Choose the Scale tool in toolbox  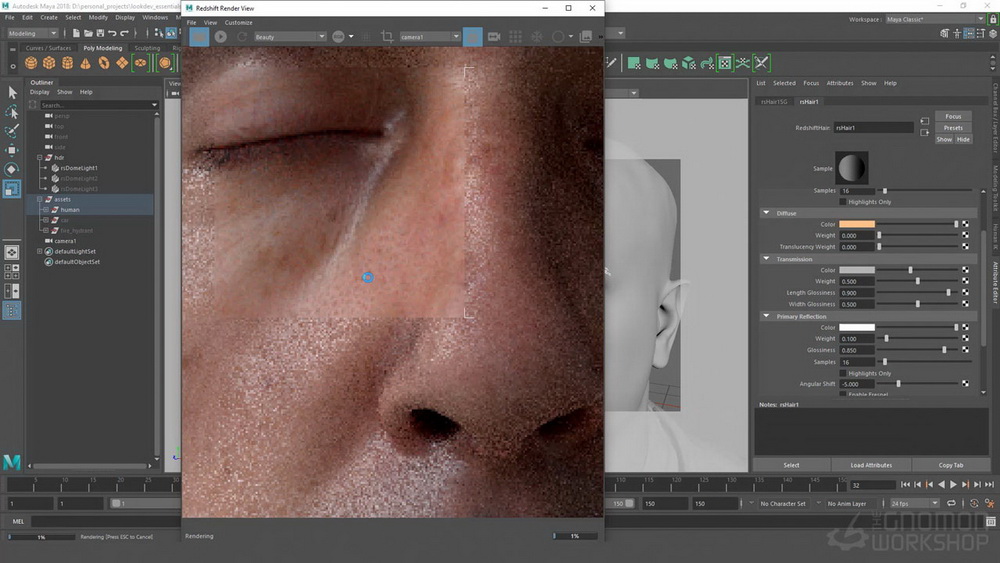12,189
